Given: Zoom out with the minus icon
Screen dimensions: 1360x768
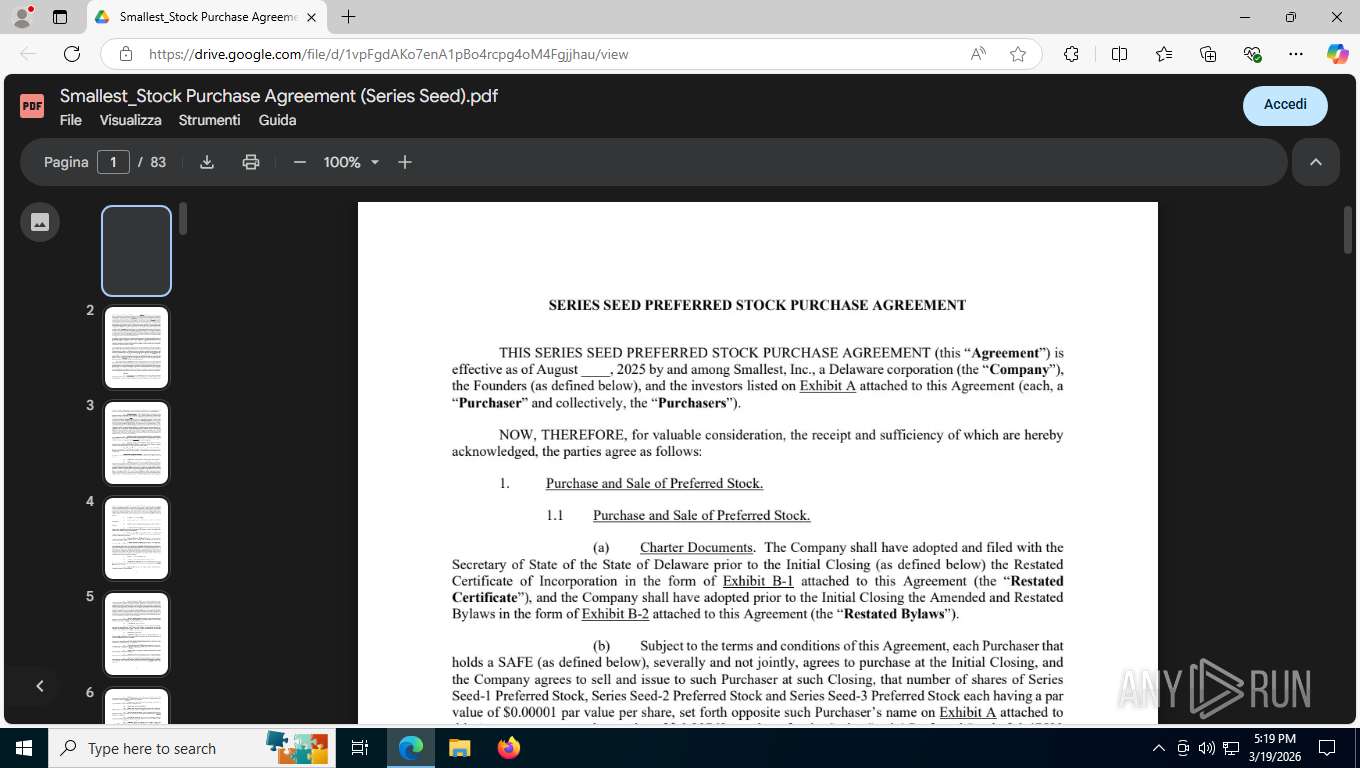Looking at the screenshot, I should pyautogui.click(x=299, y=162).
